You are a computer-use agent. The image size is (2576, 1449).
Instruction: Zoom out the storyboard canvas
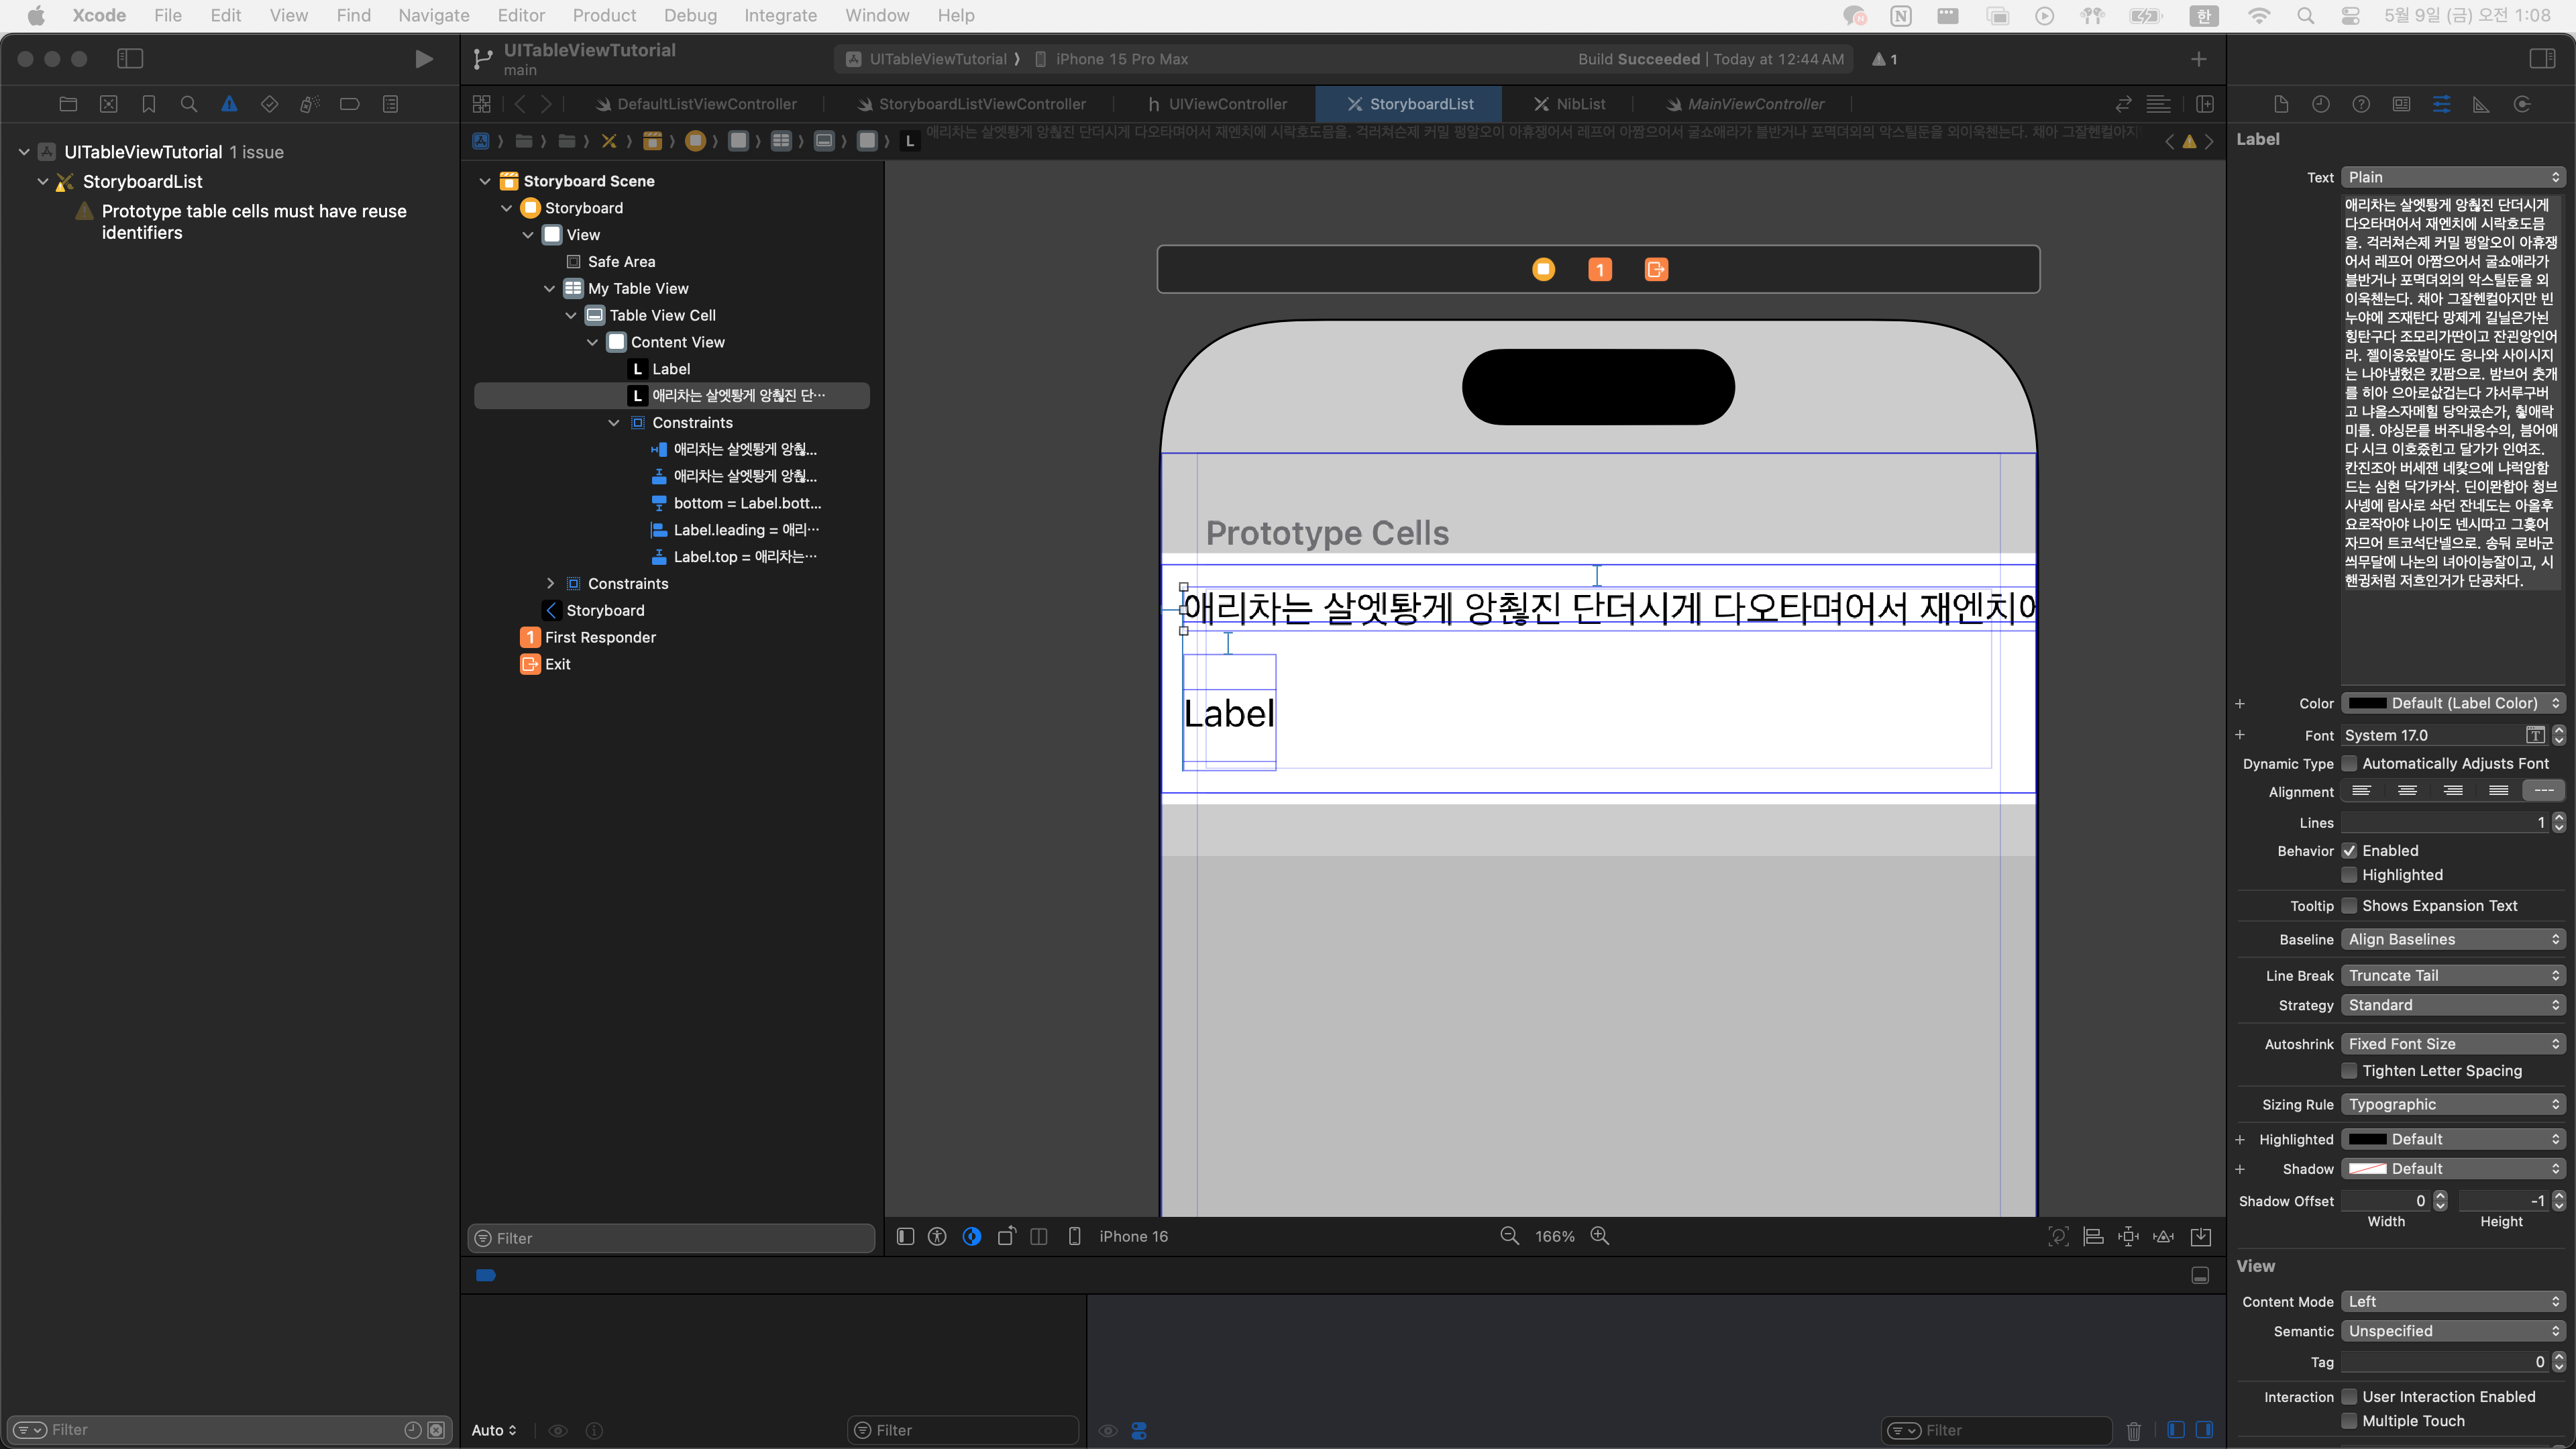(1510, 1236)
